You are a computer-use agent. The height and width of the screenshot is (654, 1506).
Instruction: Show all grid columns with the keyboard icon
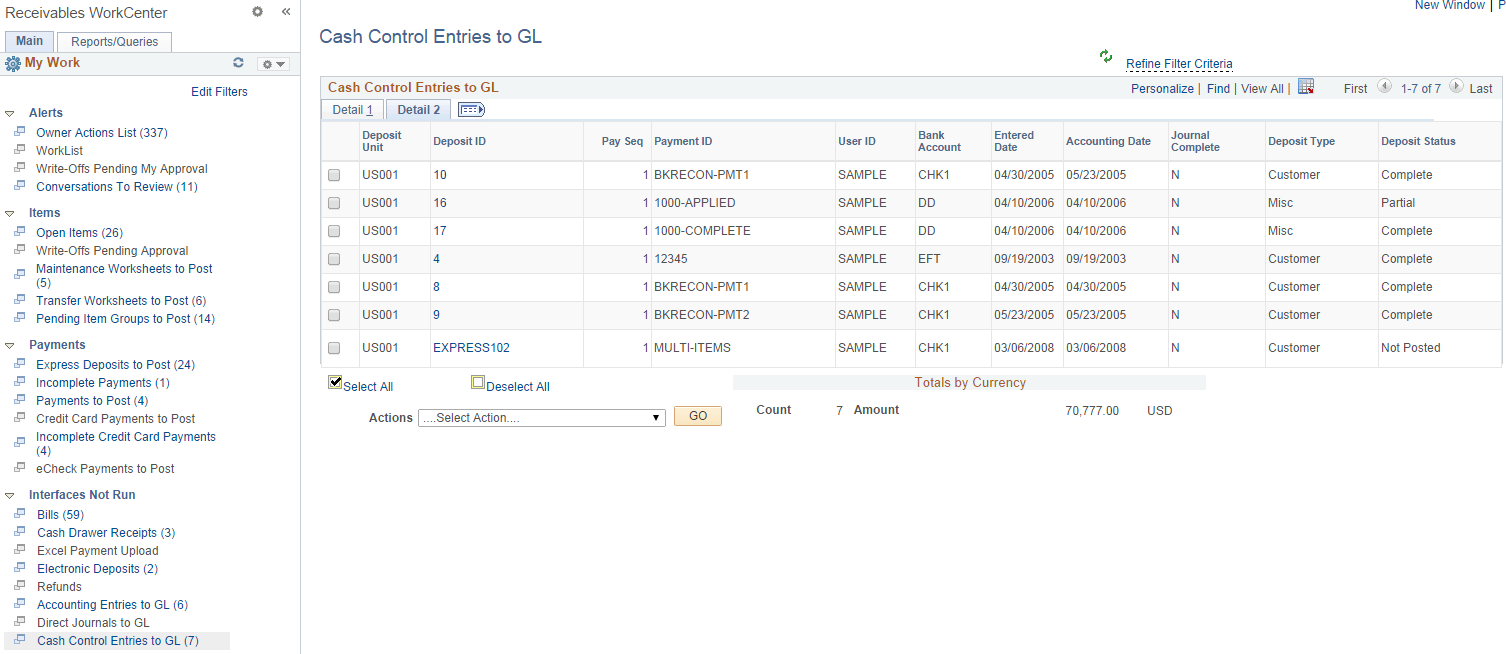(470, 109)
